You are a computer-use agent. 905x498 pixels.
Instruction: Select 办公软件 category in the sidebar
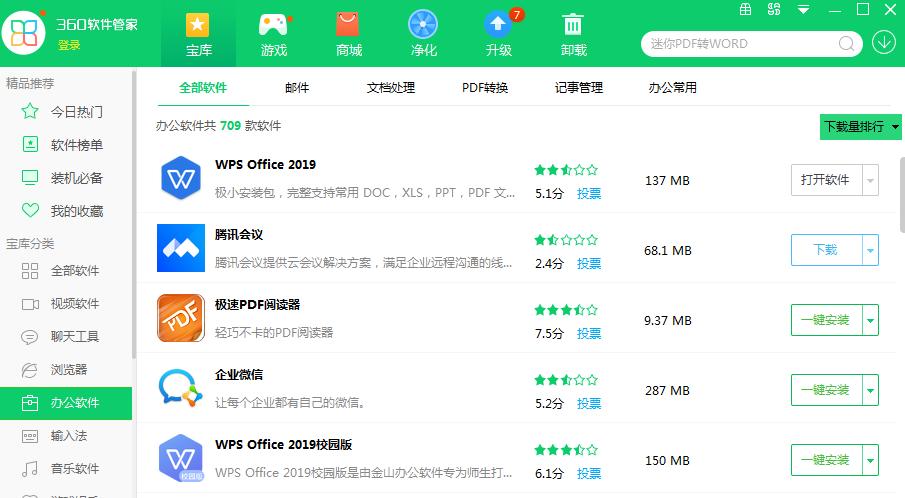tap(66, 402)
